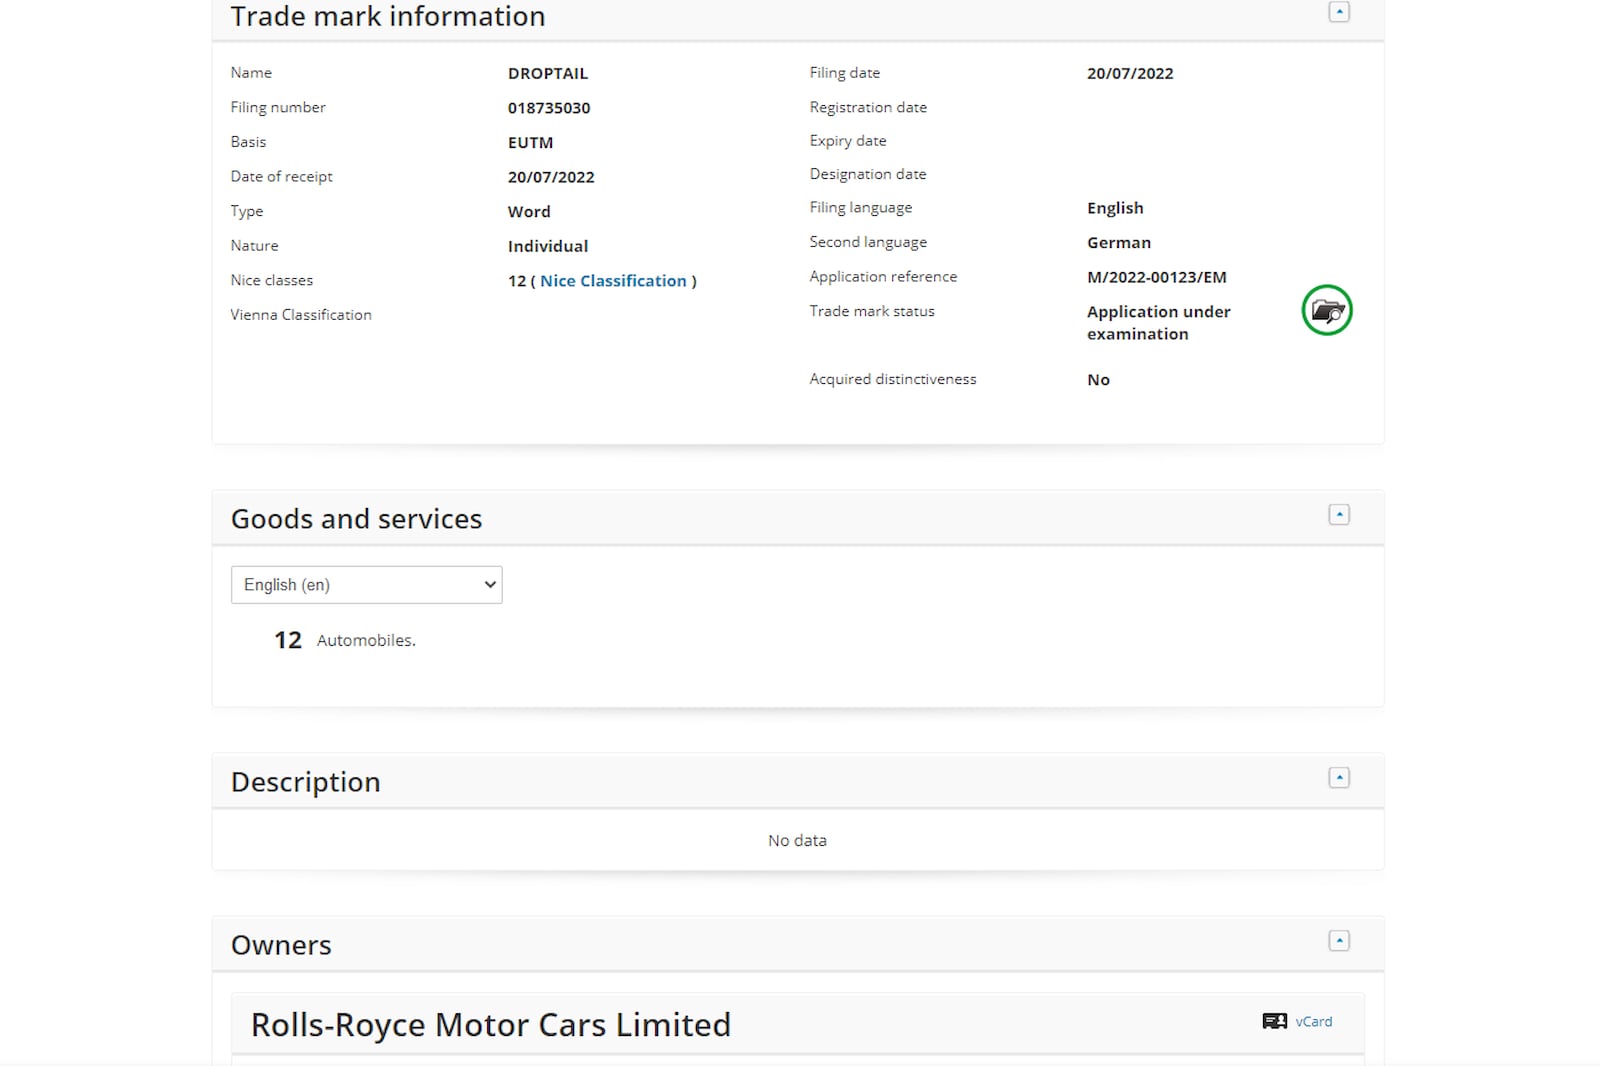Click the Designation date label
Viewport: 1600px width, 1066px height.
pos(868,174)
